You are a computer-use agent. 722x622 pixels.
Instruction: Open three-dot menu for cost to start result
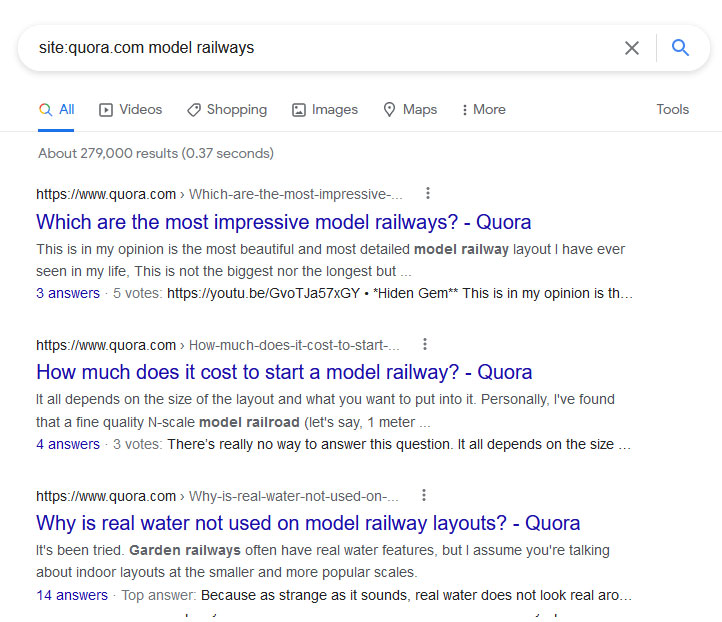tap(425, 344)
